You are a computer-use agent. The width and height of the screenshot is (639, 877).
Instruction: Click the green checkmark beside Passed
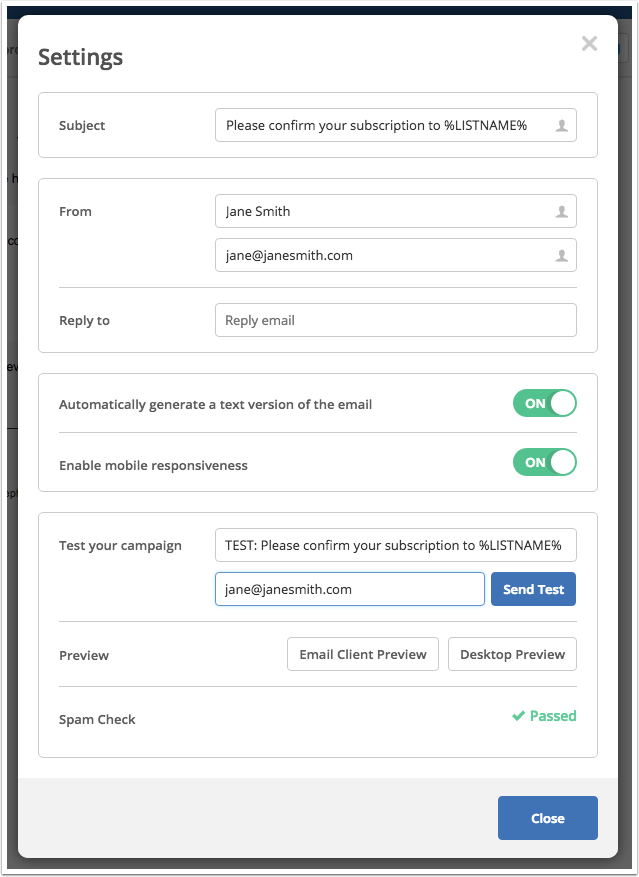tap(518, 716)
